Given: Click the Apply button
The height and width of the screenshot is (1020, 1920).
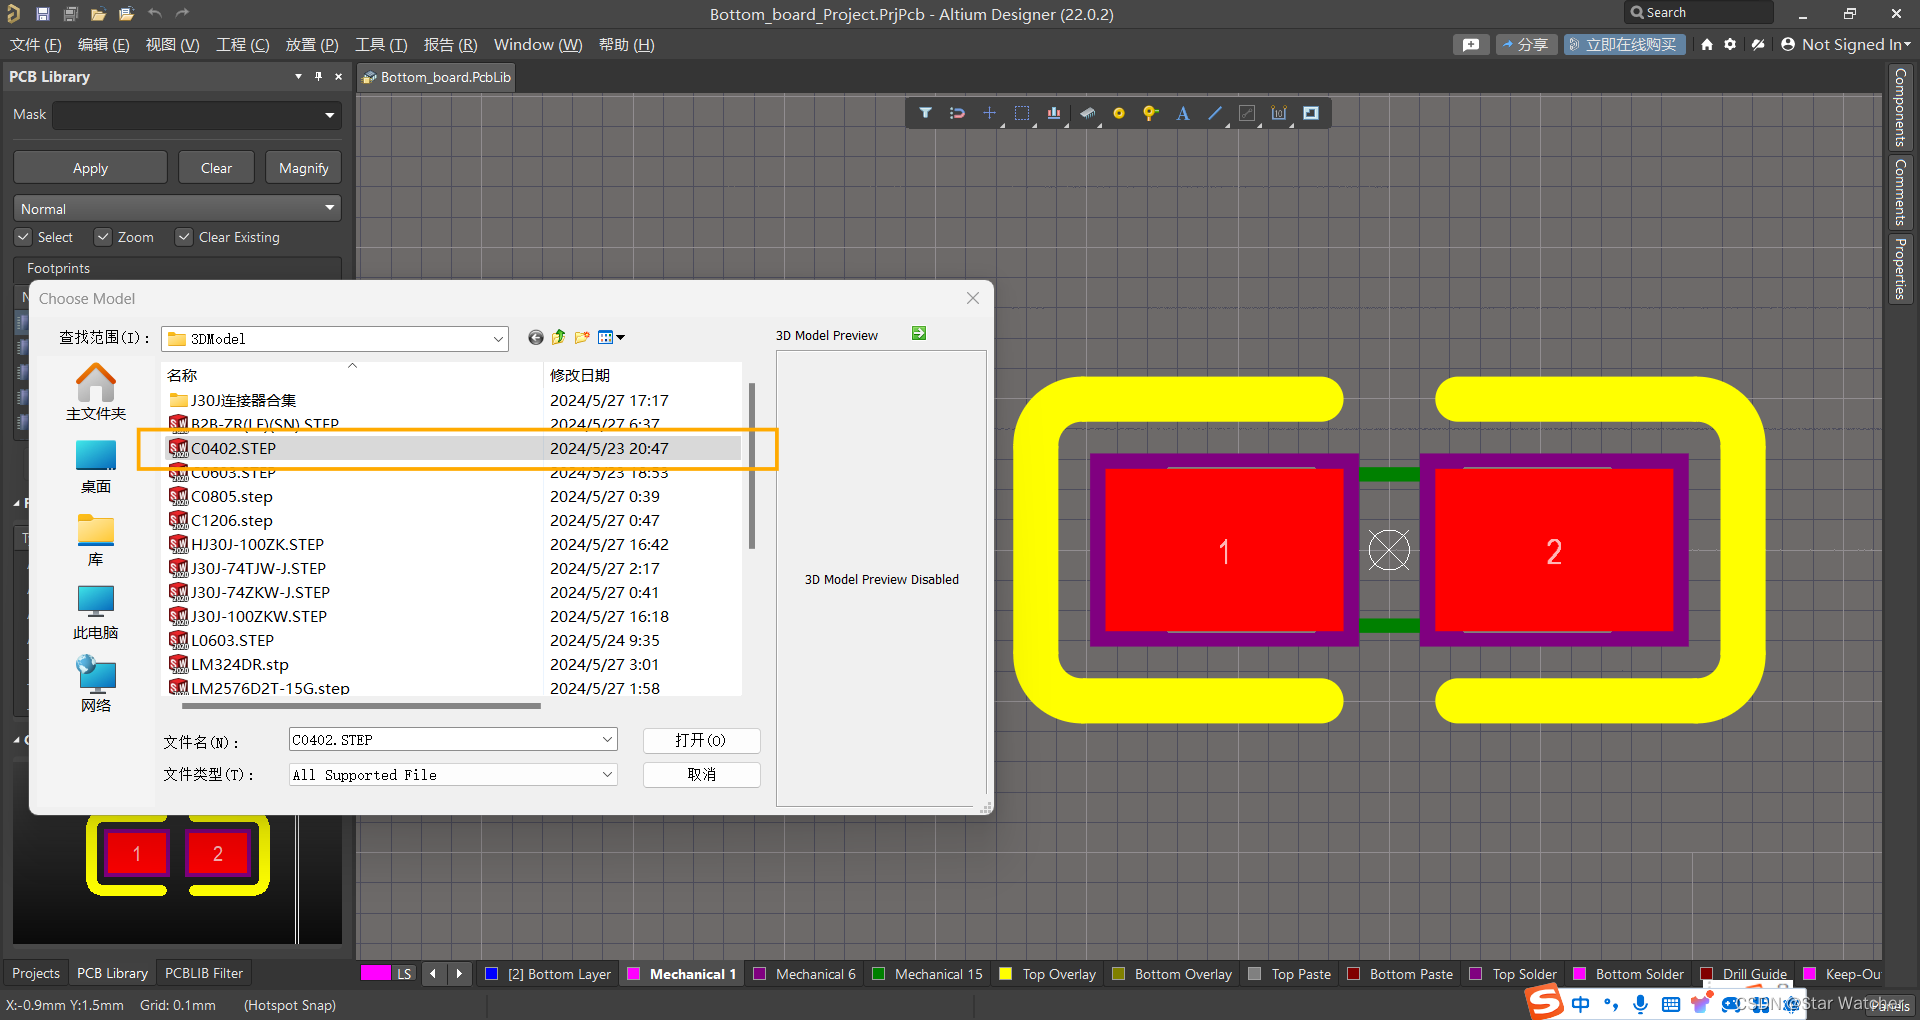Looking at the screenshot, I should click(x=90, y=168).
